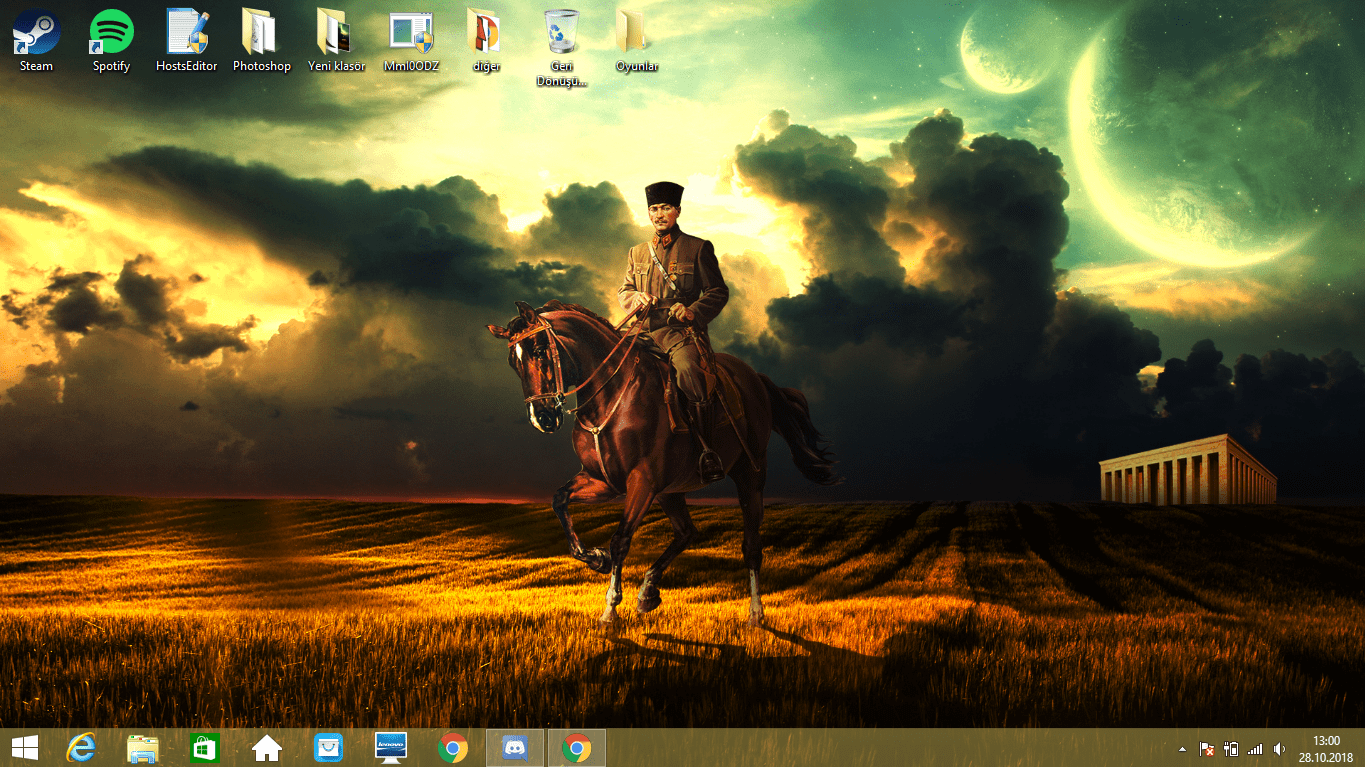Select the Yeni klasör folder
Screen dimensions: 1365x767
click(x=336, y=40)
